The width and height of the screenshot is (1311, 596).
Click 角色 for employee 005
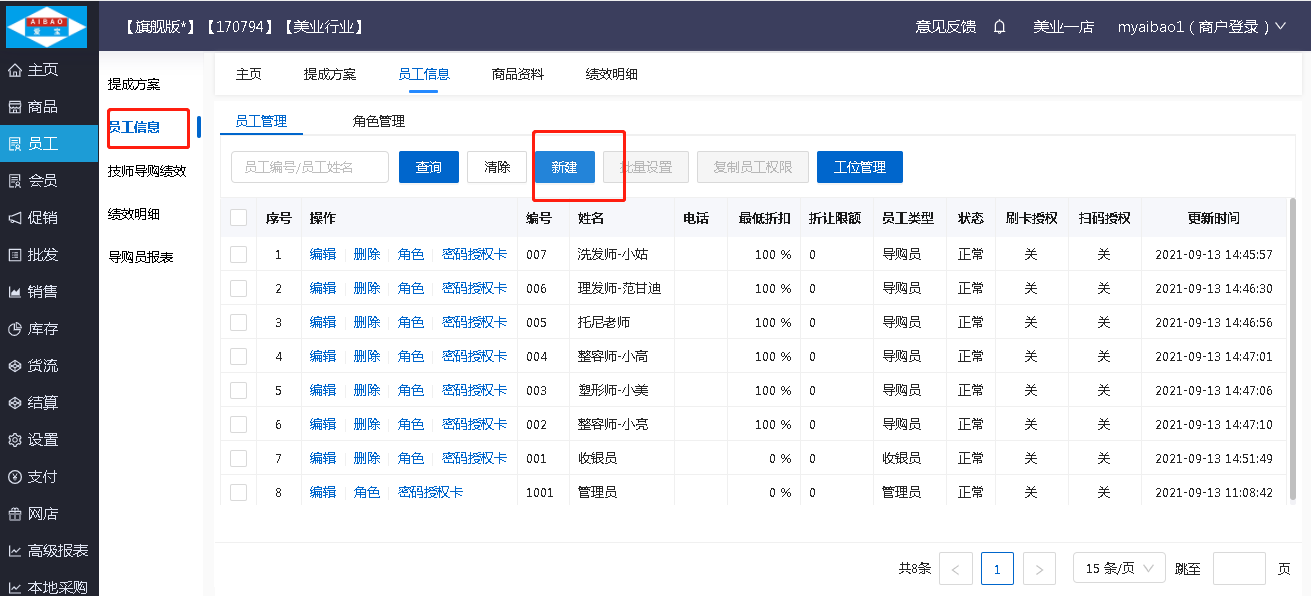(411, 323)
